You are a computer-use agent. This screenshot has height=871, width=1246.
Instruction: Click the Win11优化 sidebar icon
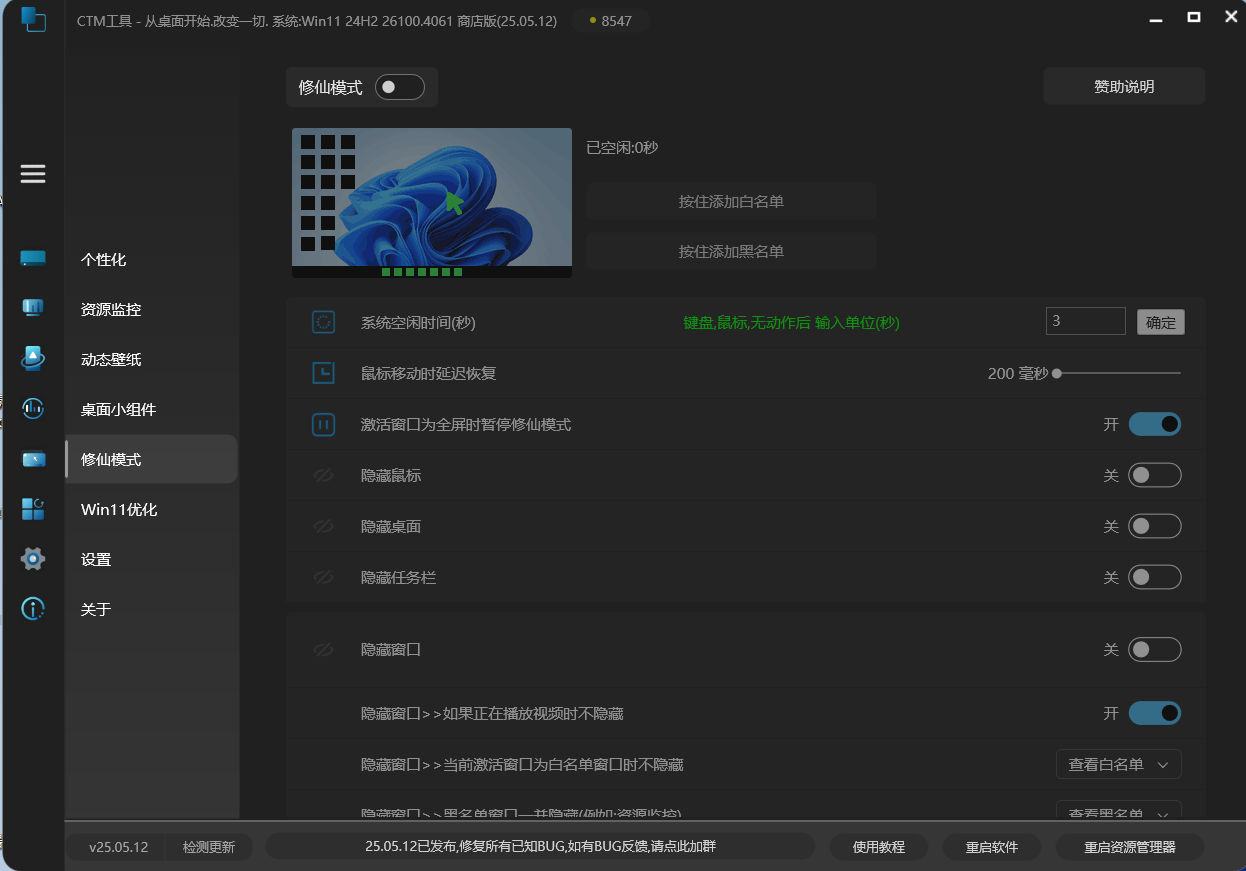[33, 509]
